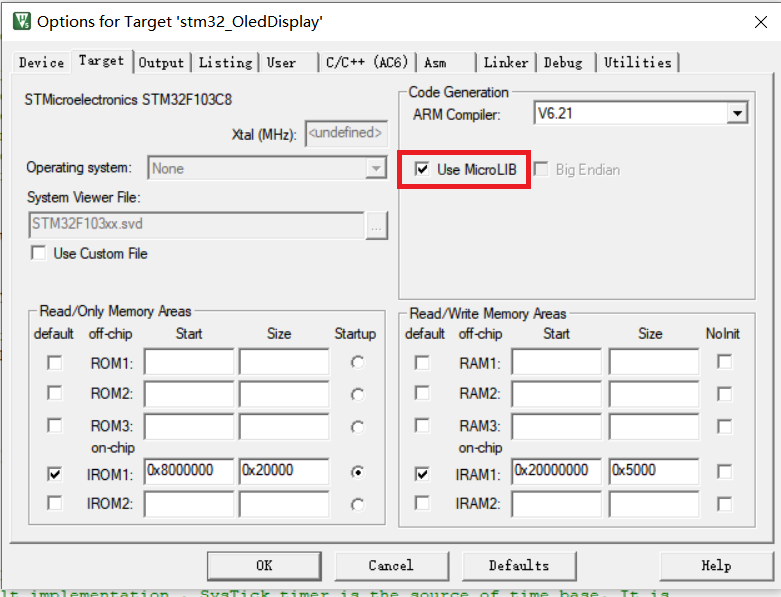Confirm settings with the OK button
This screenshot has height=597, width=781.
tap(264, 566)
